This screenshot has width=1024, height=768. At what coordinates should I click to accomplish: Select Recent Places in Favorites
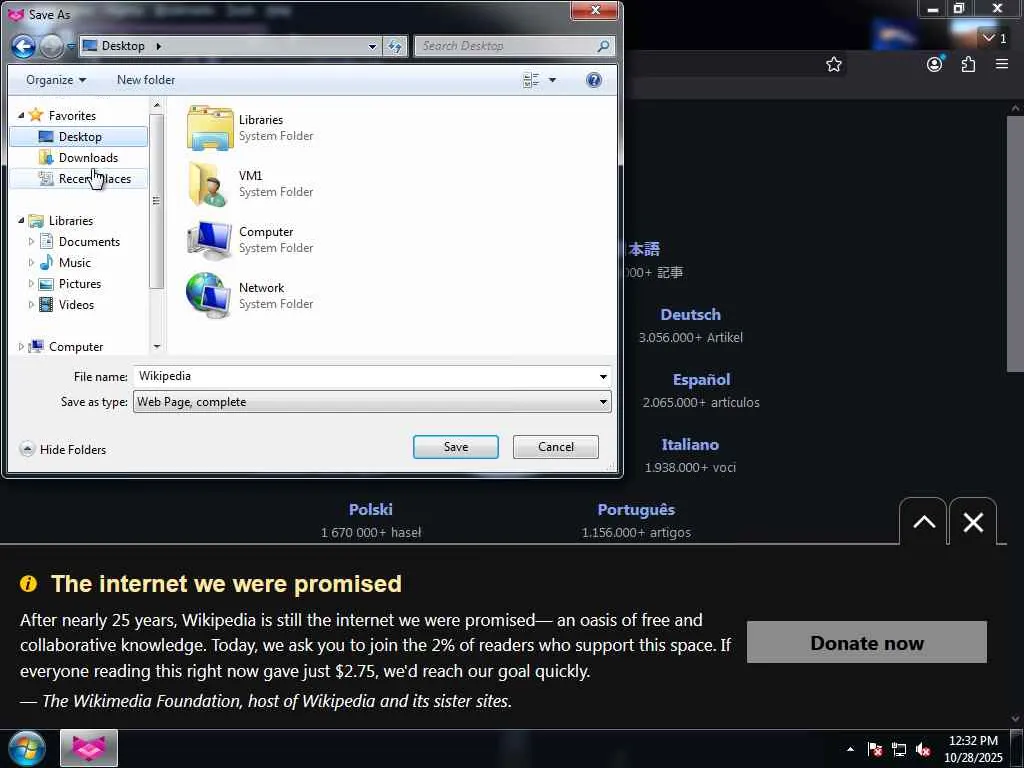[x=79, y=178]
